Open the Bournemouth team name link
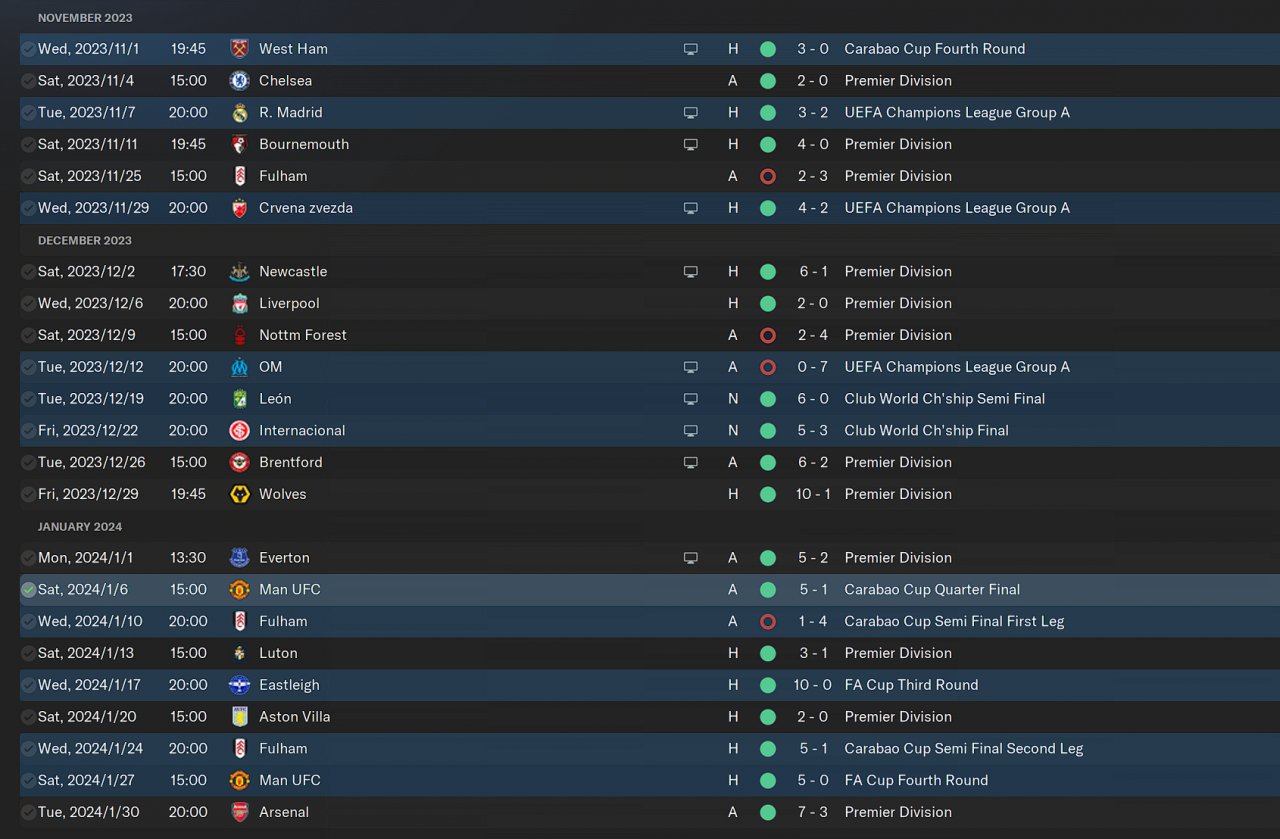Screen dimensions: 1280x839 point(304,144)
